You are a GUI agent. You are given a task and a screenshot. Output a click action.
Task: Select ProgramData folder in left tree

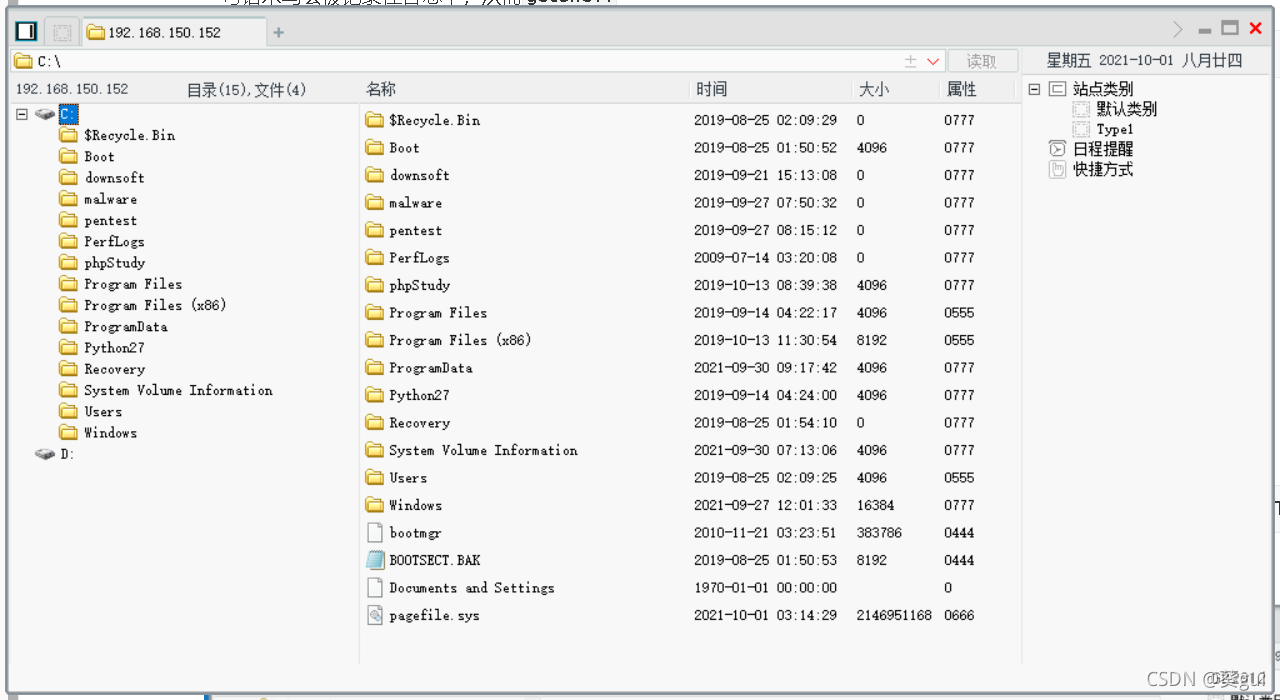[125, 326]
